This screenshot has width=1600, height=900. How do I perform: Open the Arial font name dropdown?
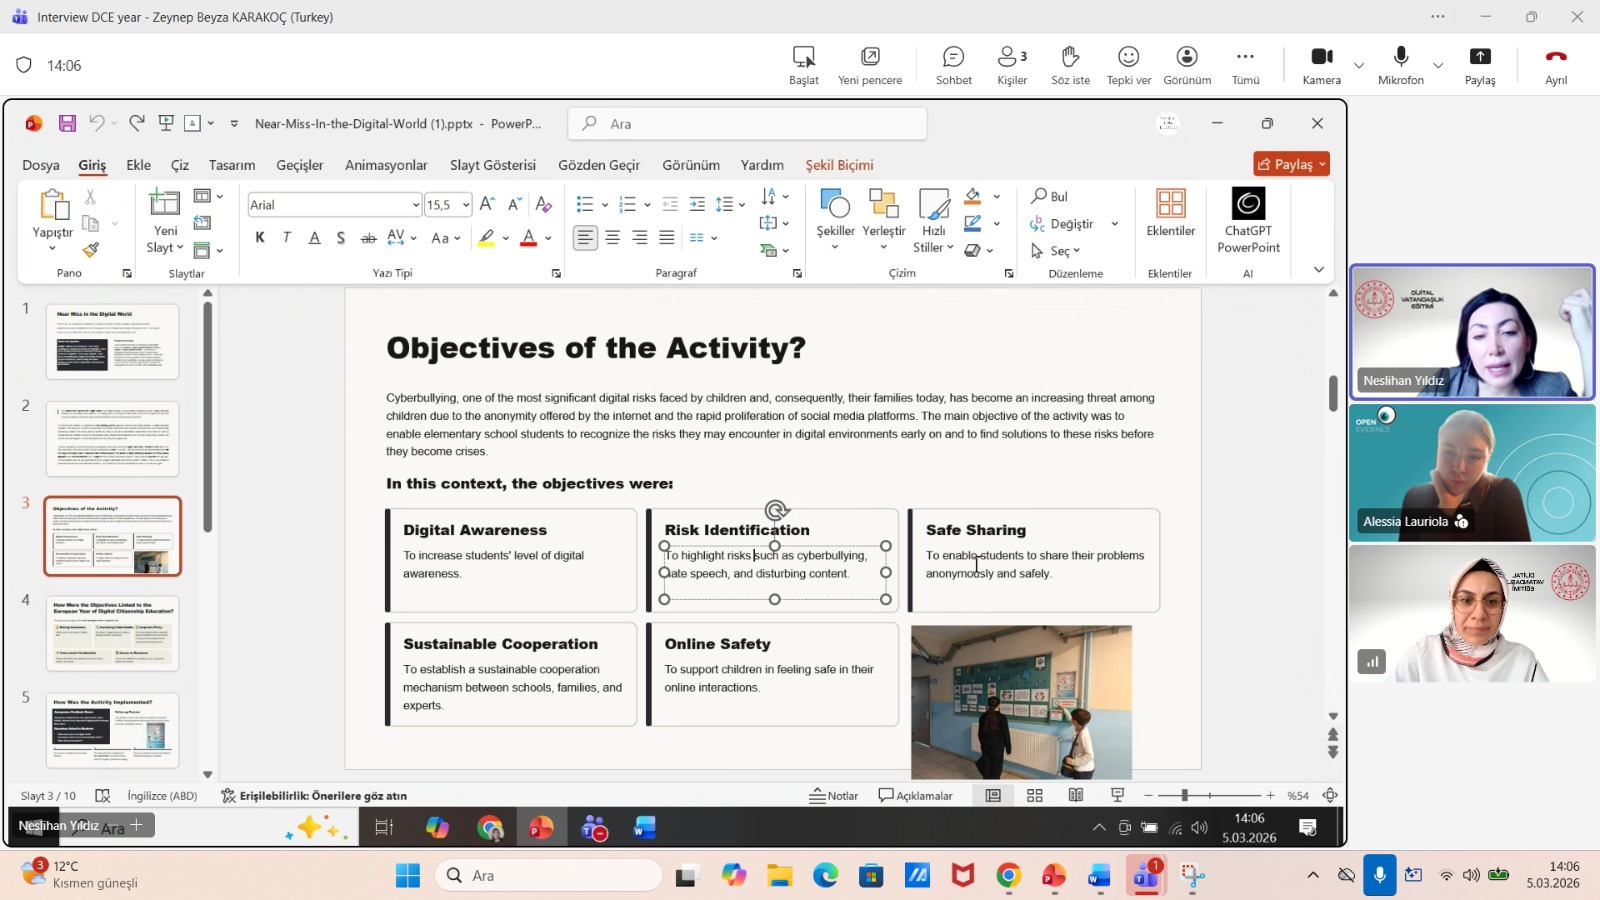[416, 205]
